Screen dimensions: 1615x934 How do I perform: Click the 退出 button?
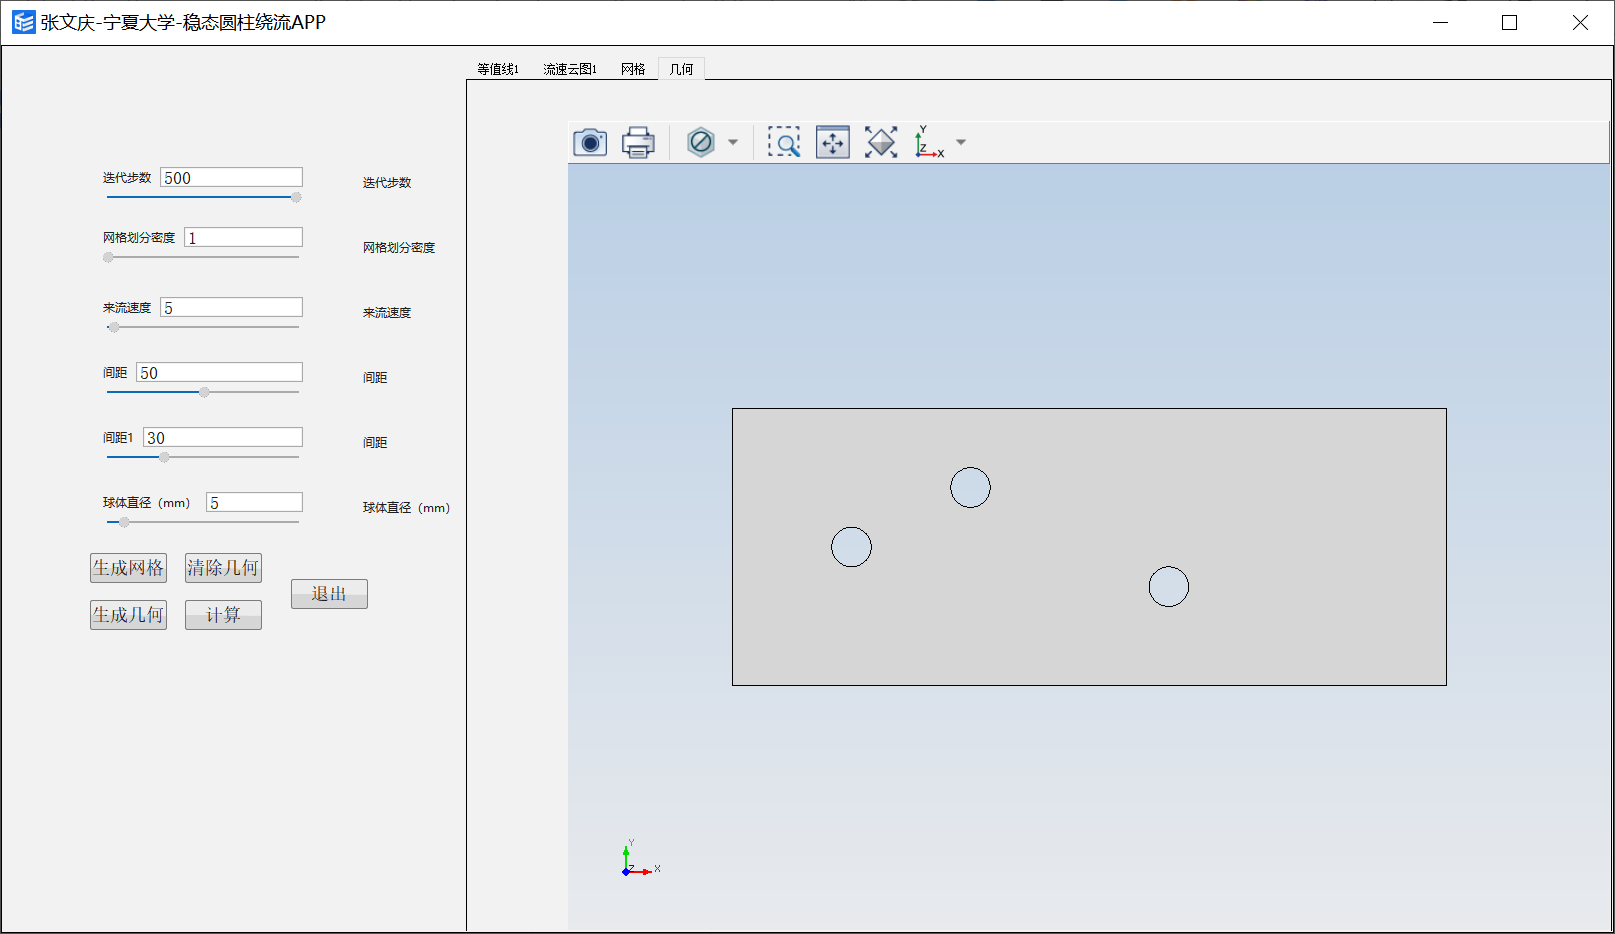[x=329, y=594]
